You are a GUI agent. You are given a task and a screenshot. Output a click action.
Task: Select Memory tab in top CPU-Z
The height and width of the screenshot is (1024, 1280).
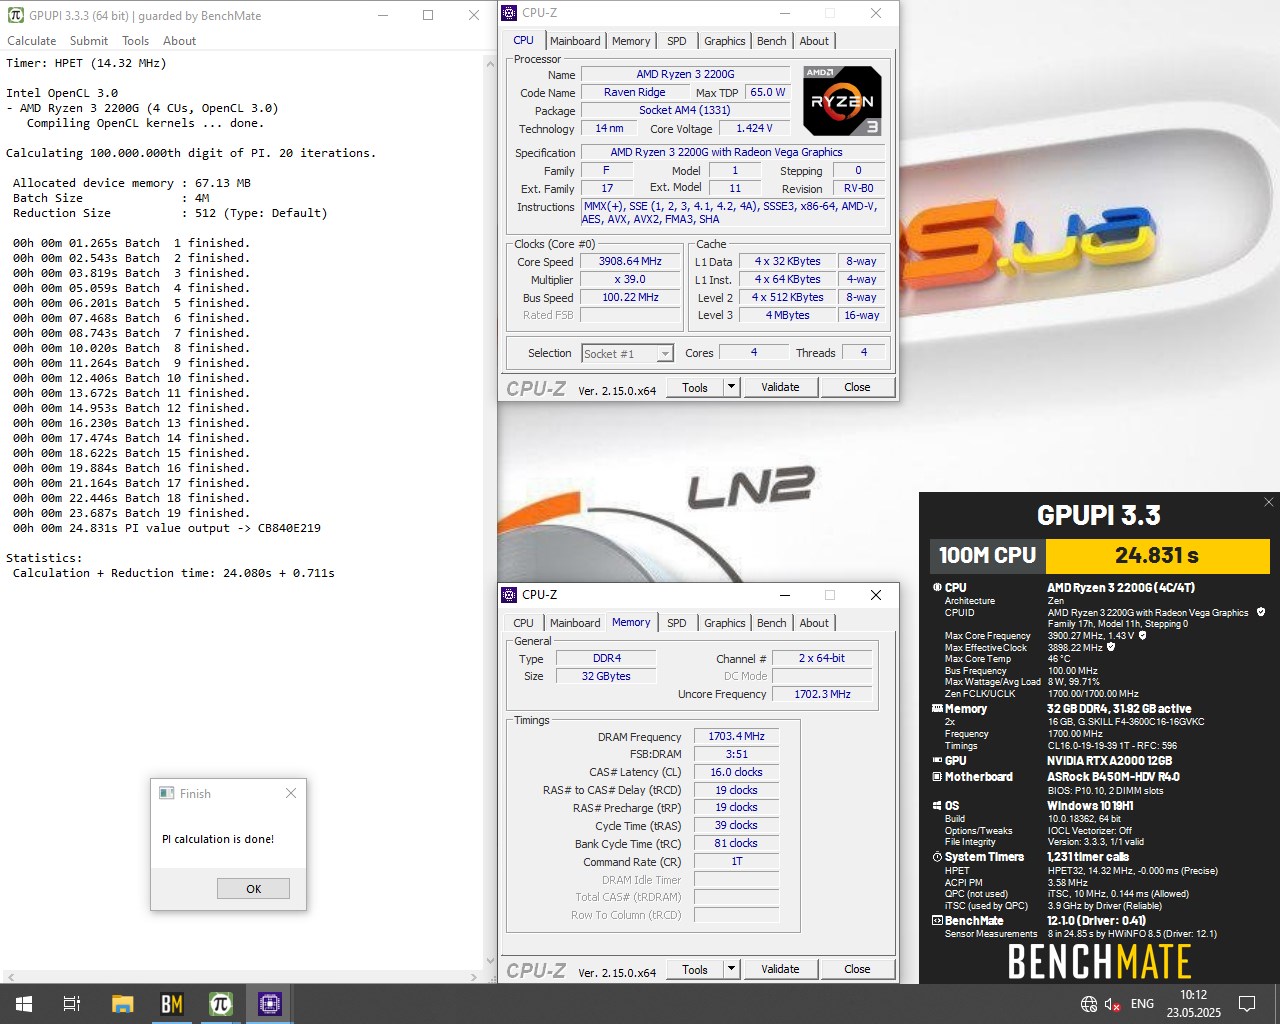[x=631, y=41]
